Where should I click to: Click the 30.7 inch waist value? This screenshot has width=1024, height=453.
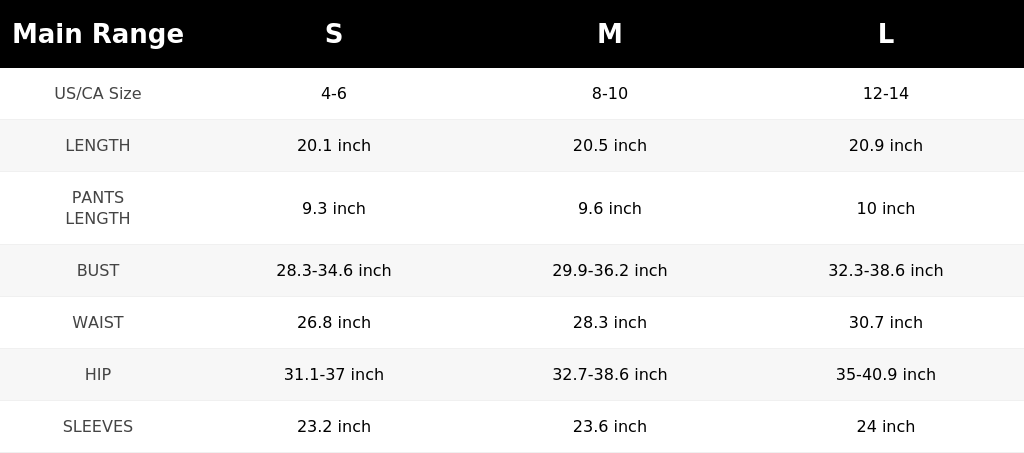tap(886, 322)
